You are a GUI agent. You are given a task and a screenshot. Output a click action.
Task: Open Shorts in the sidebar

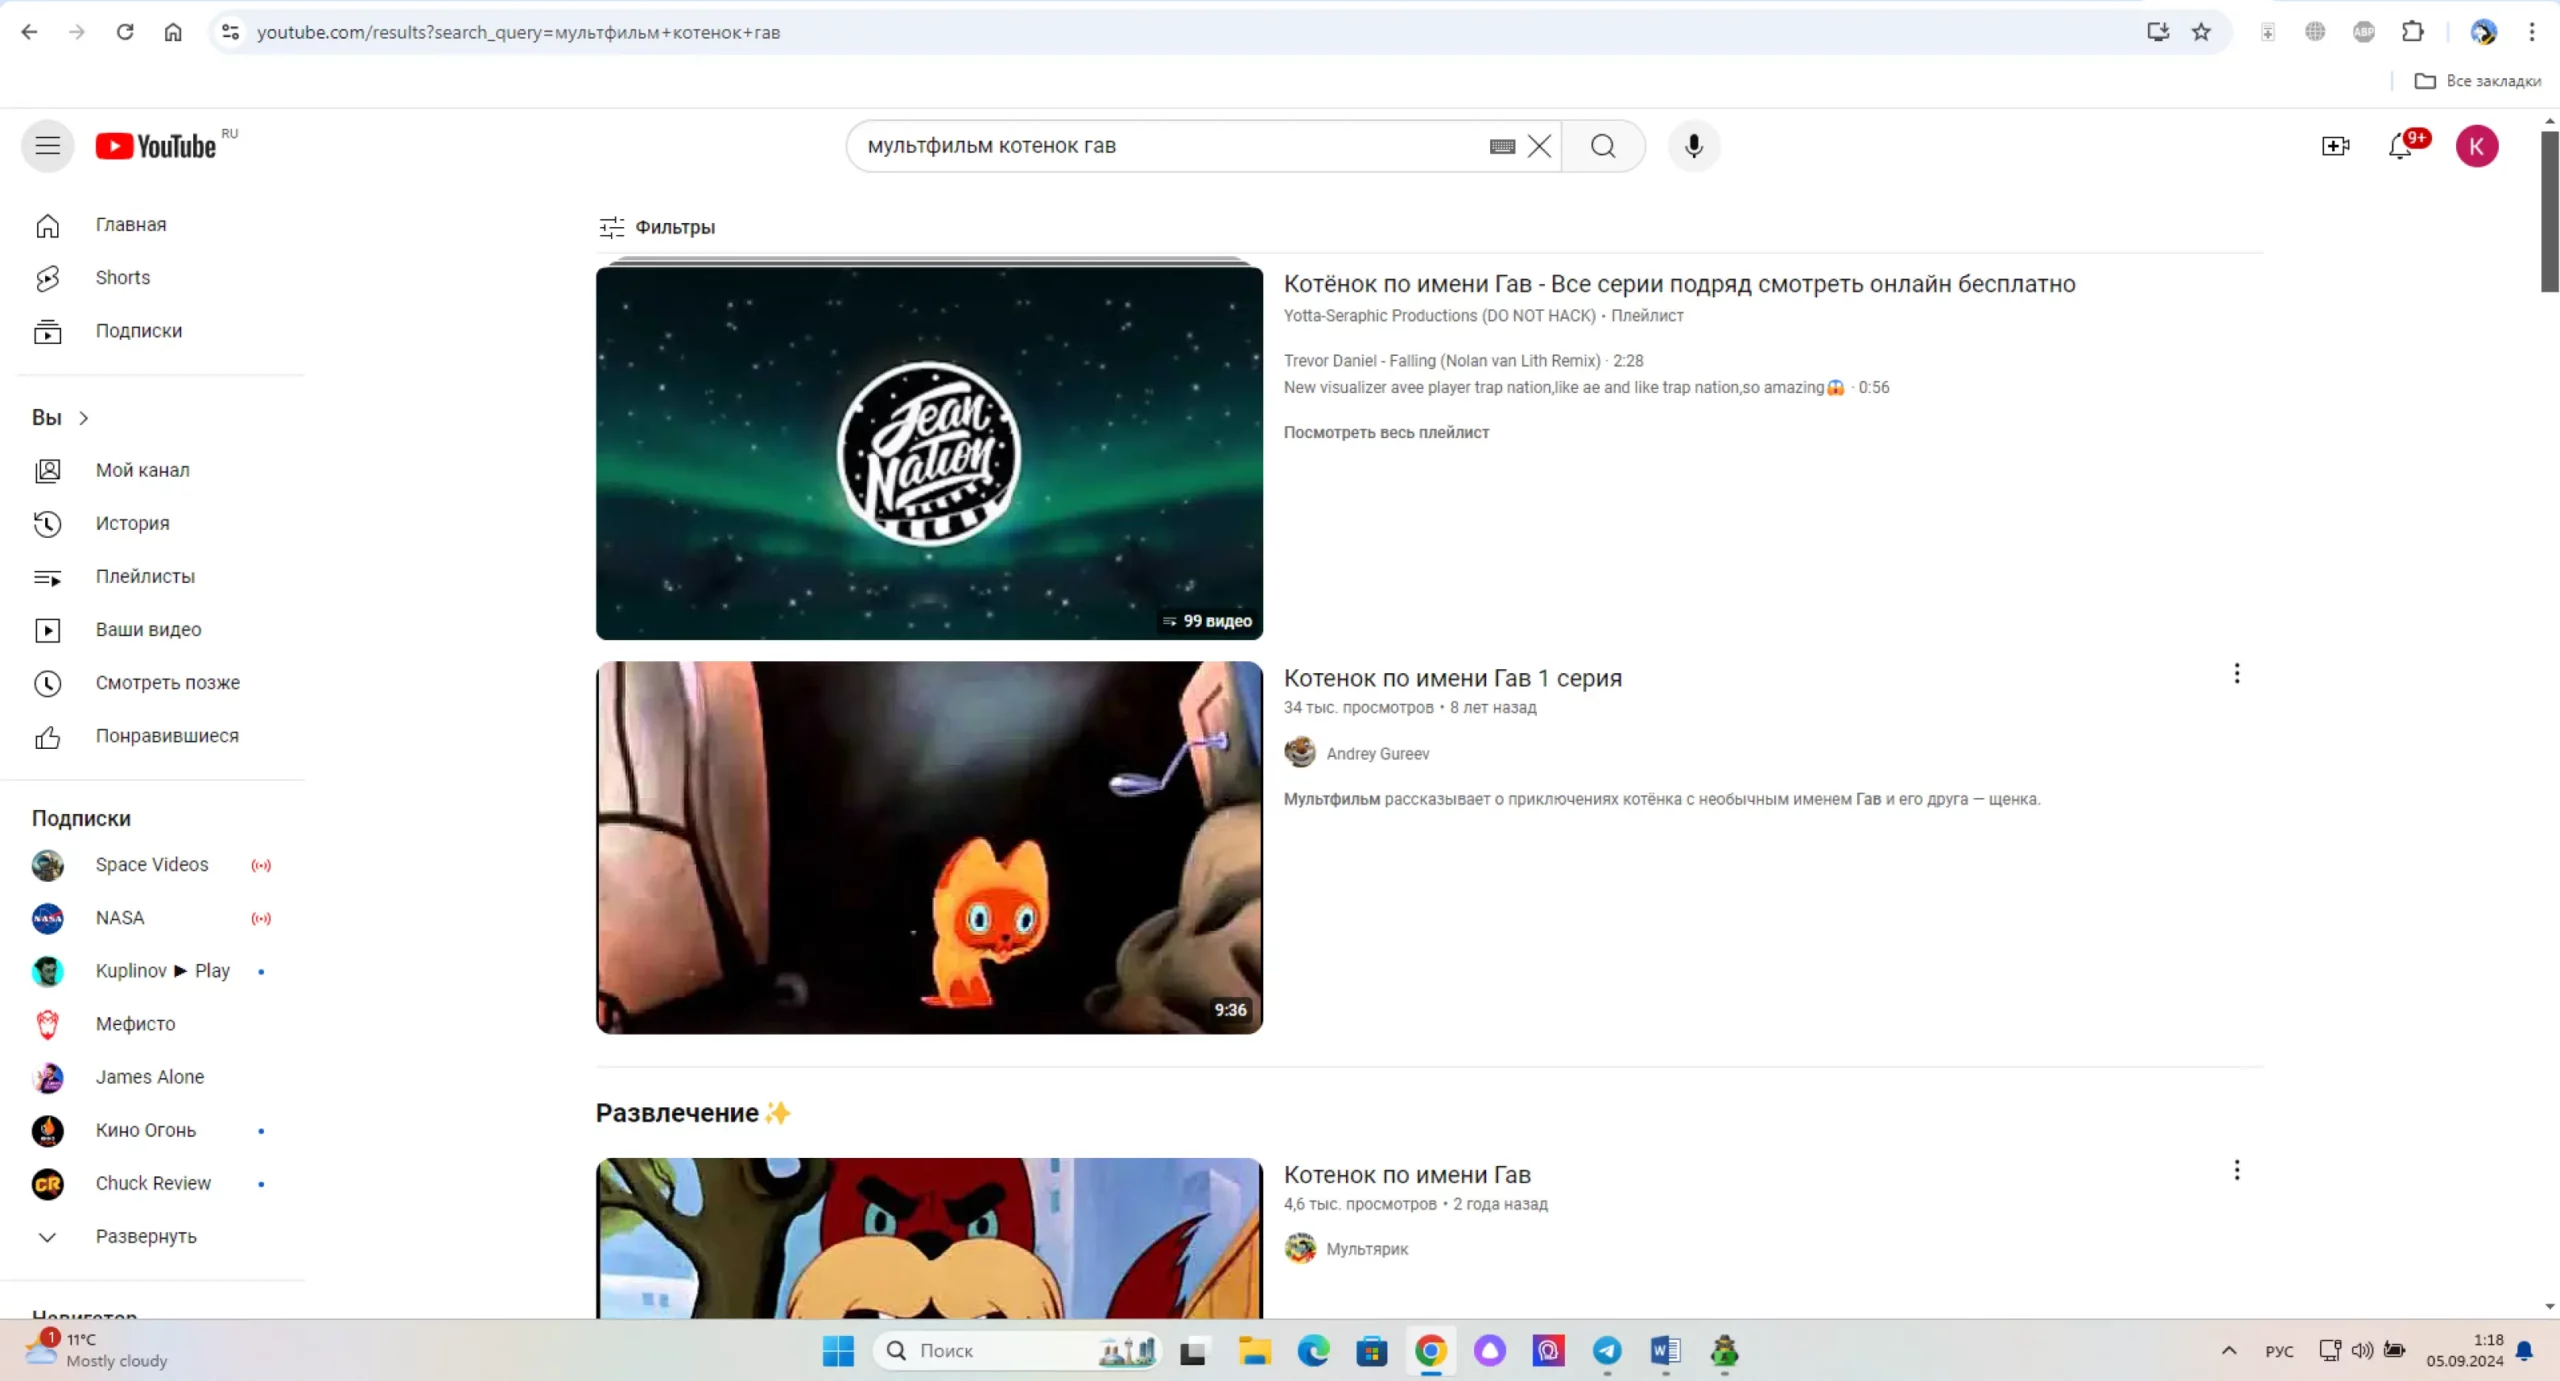[x=122, y=277]
